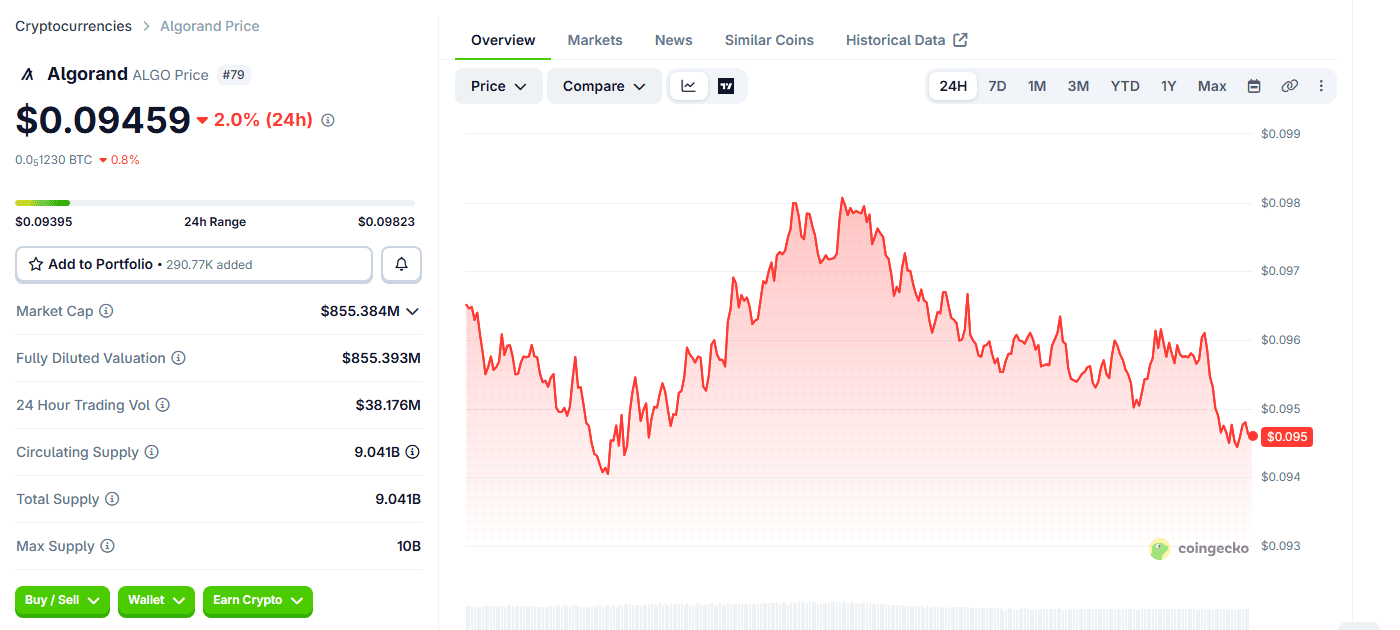
Task: Select the Max time range
Action: point(1212,86)
